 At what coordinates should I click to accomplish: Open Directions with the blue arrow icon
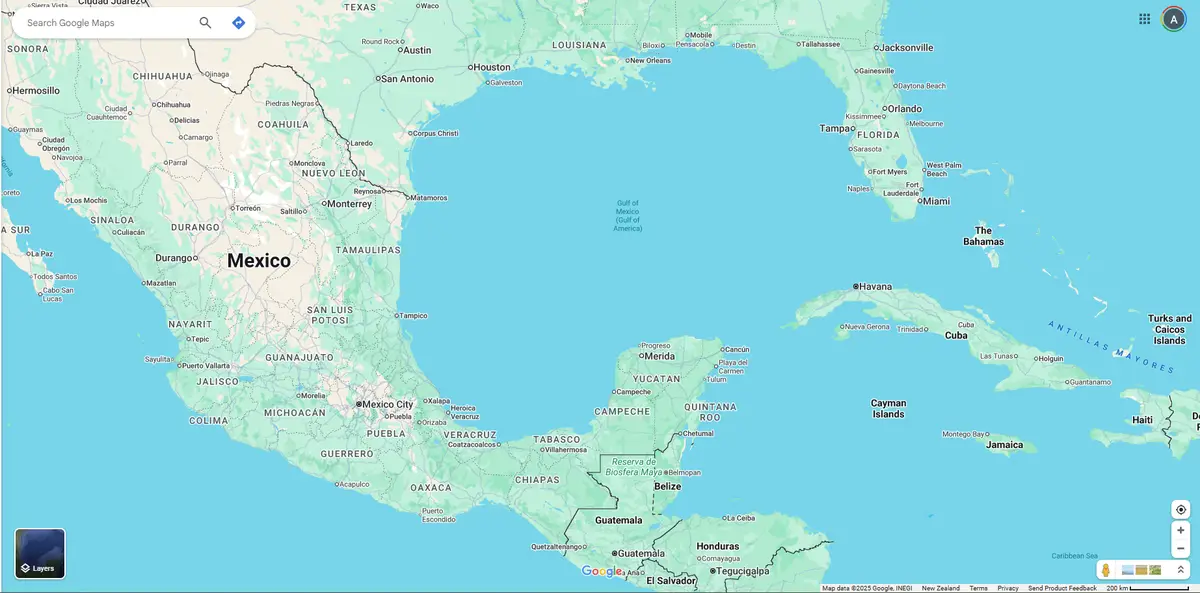[x=238, y=22]
